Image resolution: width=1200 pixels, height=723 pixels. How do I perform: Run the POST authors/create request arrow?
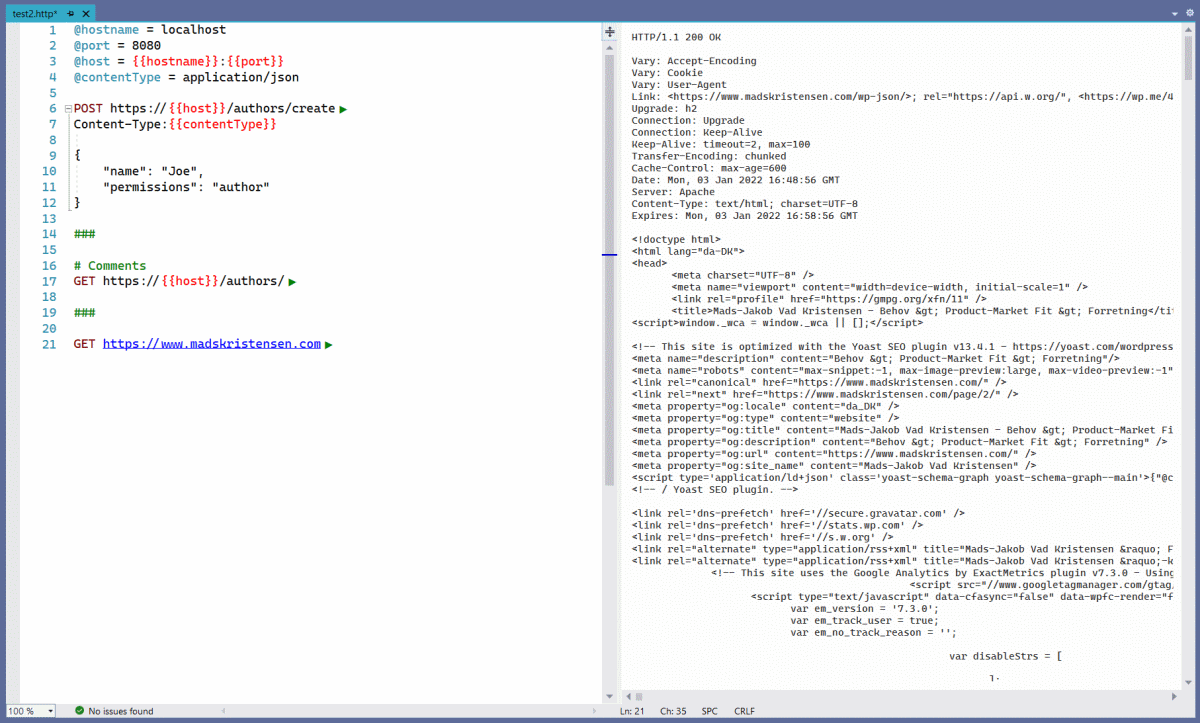pos(343,109)
